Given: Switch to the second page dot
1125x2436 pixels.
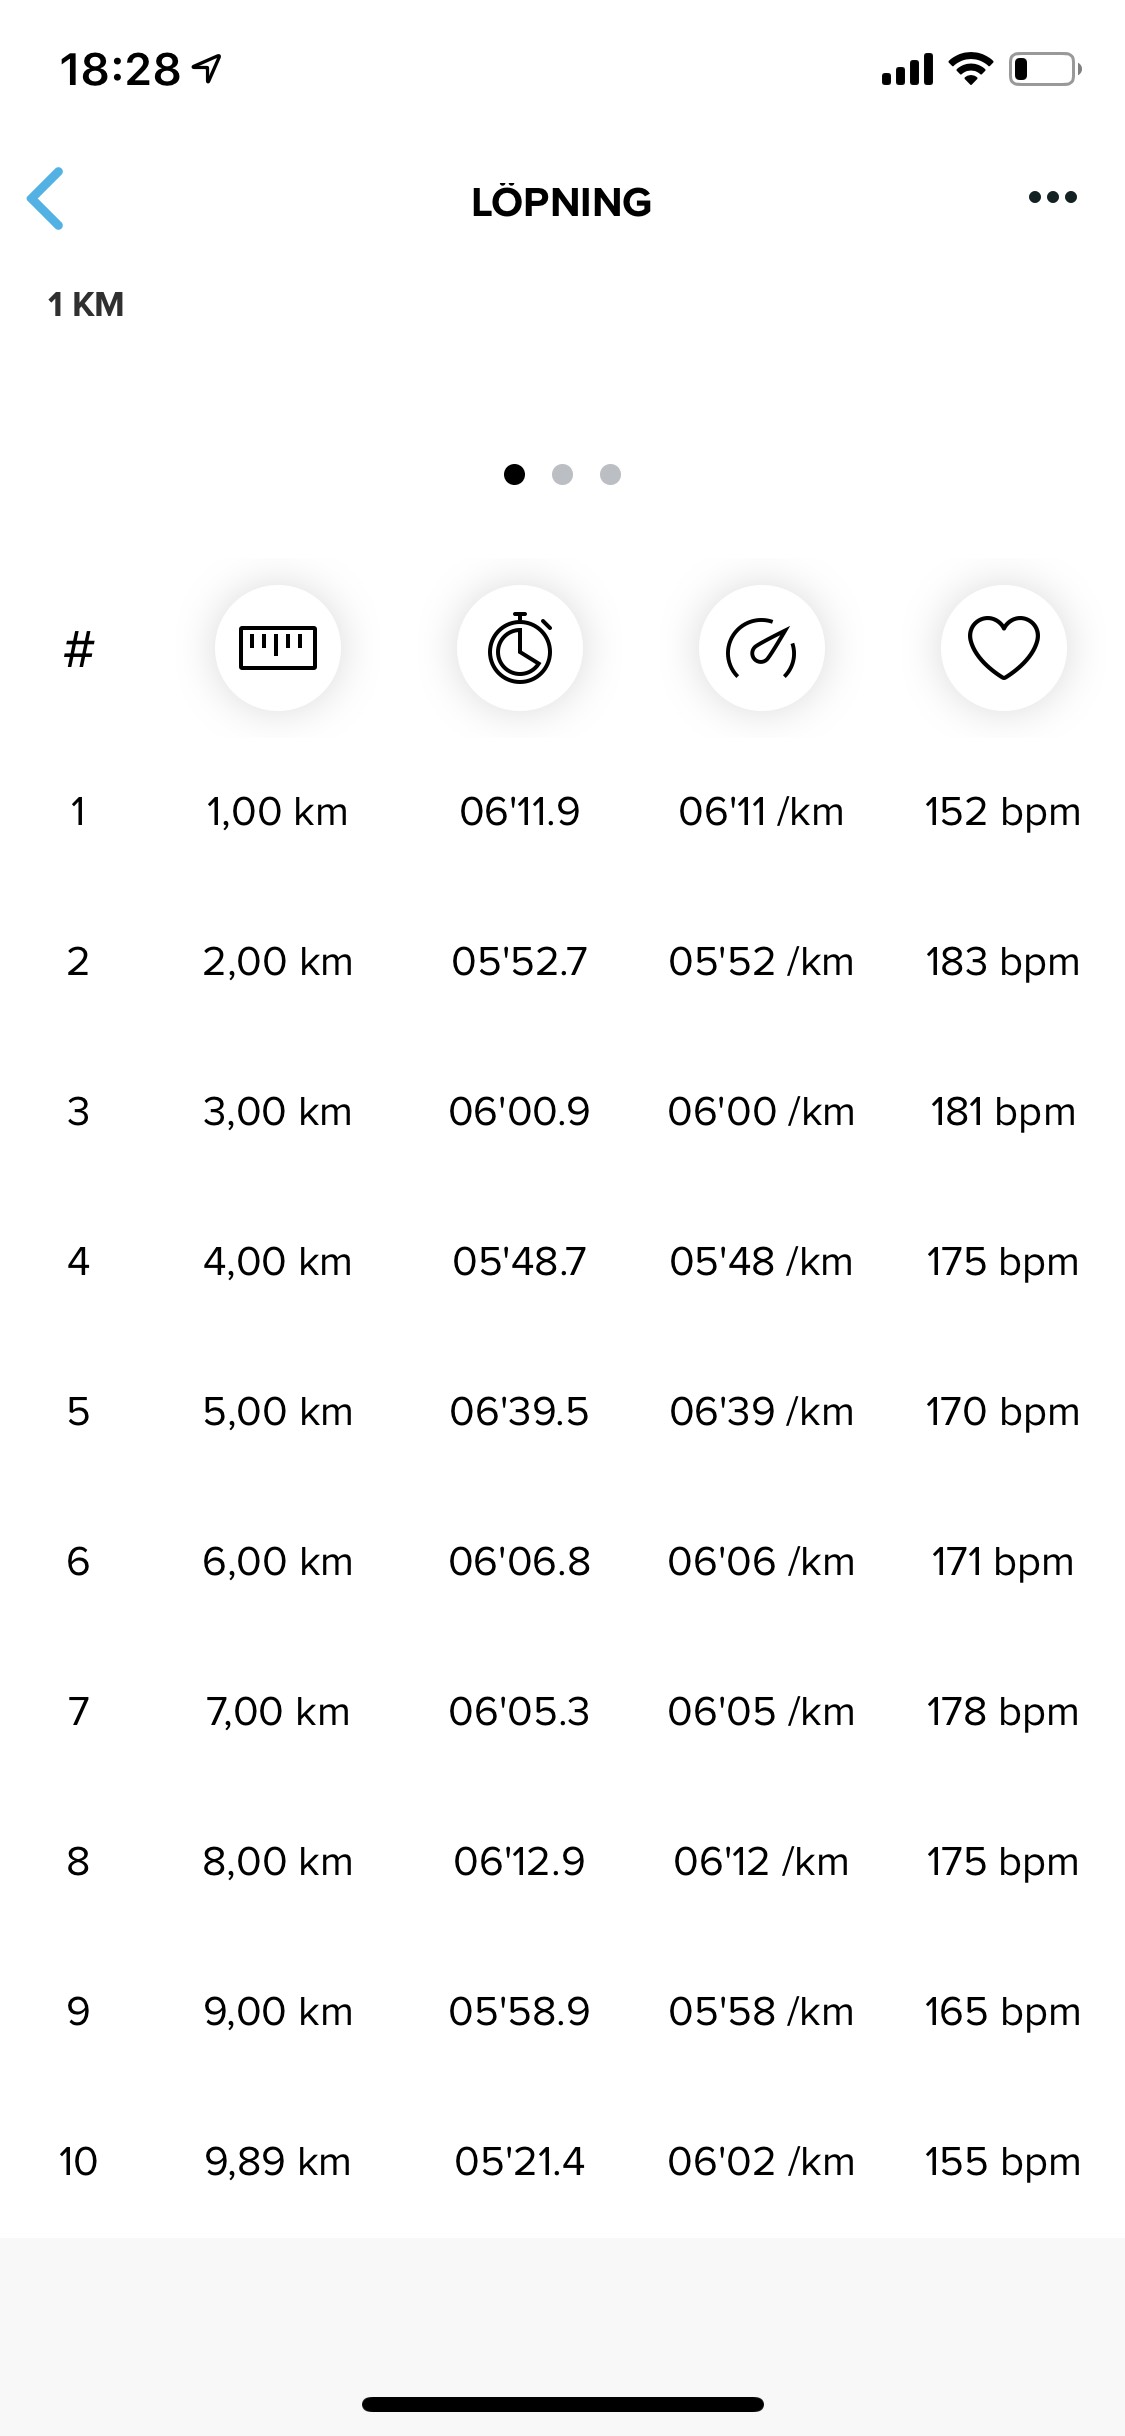Looking at the screenshot, I should point(562,474).
